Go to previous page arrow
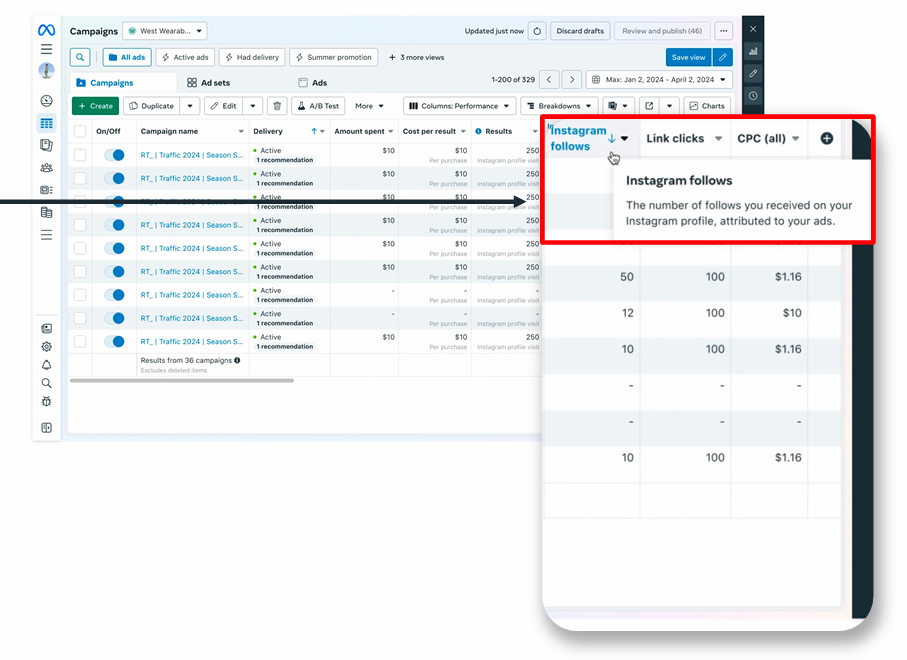Screen dimensions: 907x660 pyautogui.click(x=549, y=80)
